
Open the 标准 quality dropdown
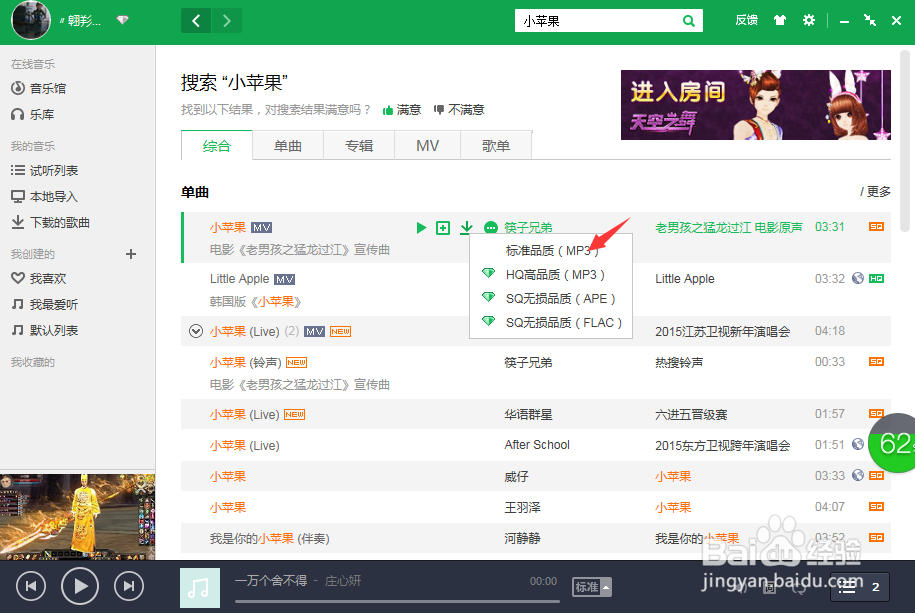pyautogui.click(x=592, y=587)
